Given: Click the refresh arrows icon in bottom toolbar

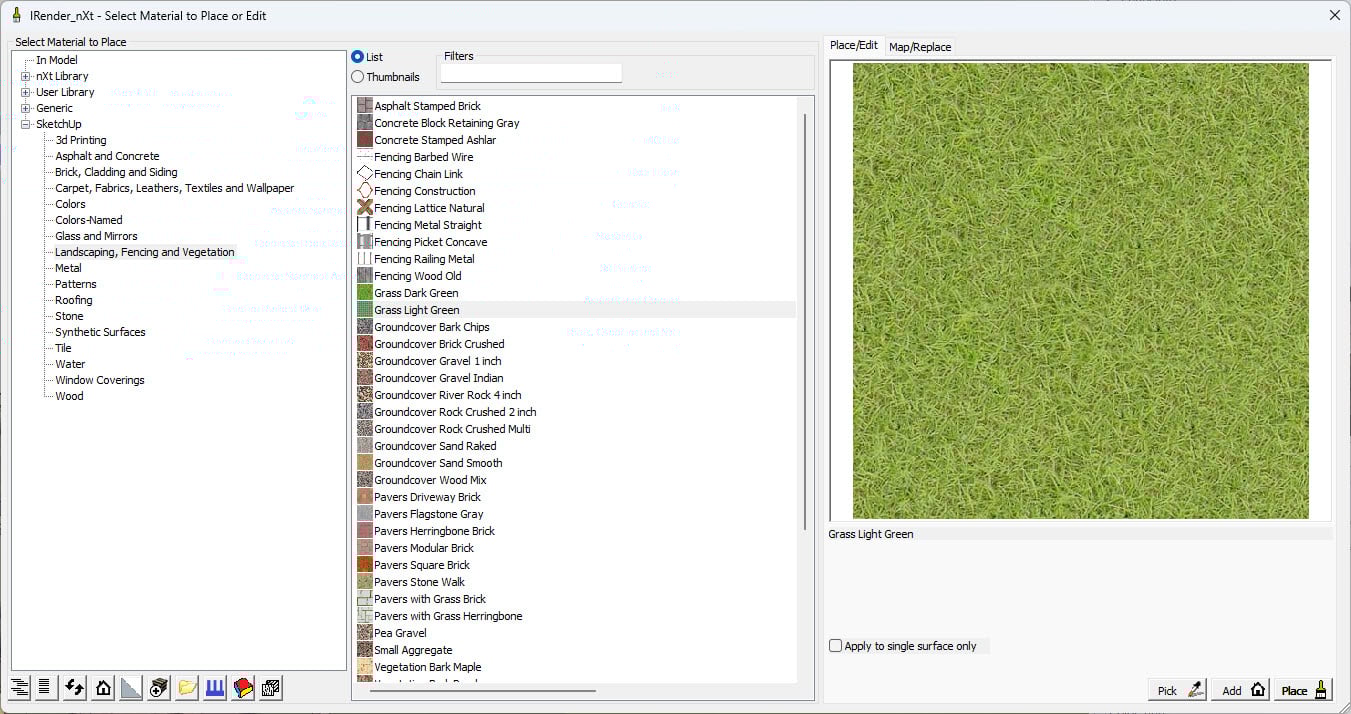Looking at the screenshot, I should point(75,687).
